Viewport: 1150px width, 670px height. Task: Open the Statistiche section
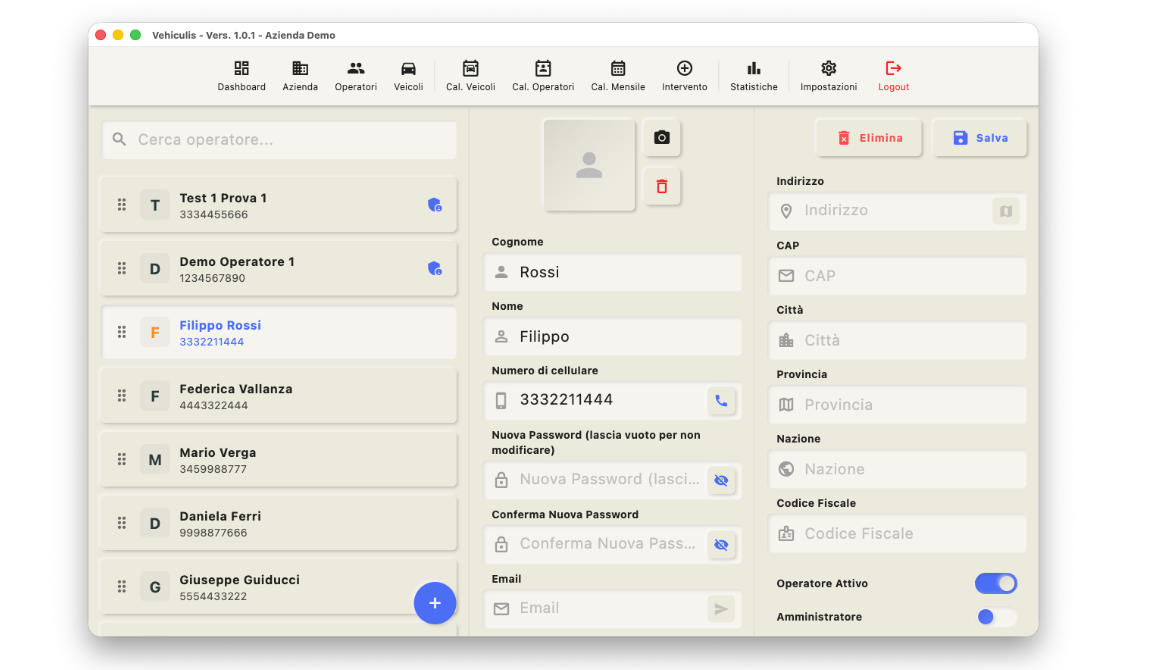753,70
